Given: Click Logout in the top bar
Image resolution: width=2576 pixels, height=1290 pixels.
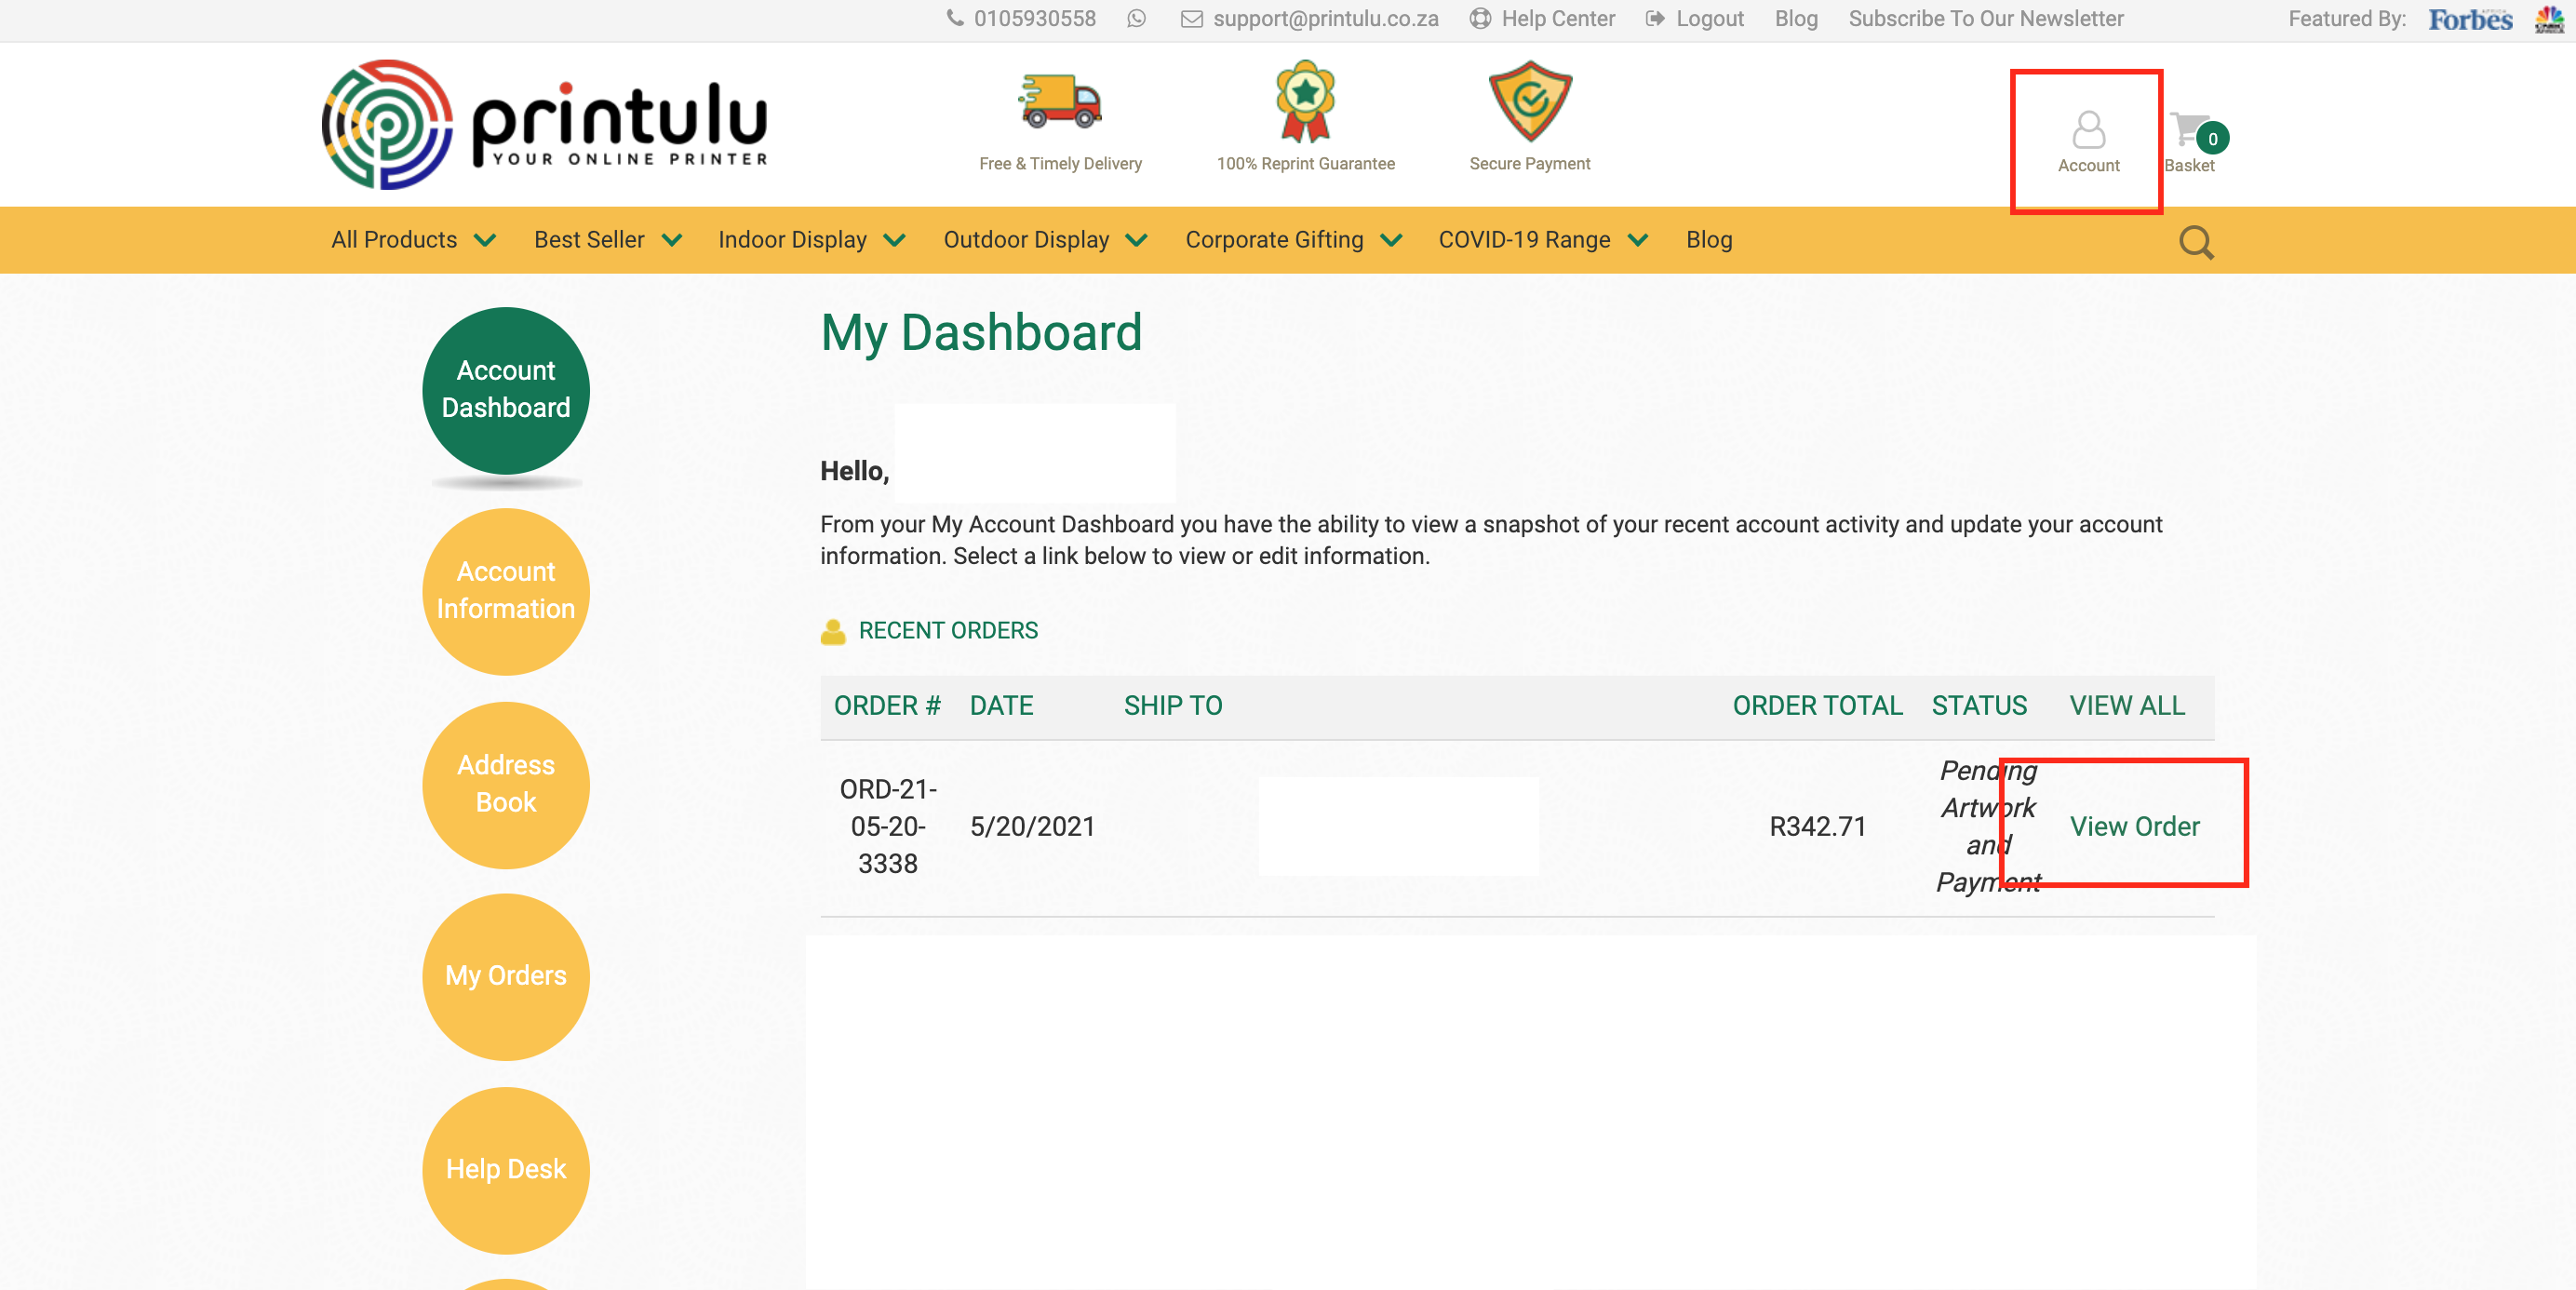Looking at the screenshot, I should click(1709, 19).
